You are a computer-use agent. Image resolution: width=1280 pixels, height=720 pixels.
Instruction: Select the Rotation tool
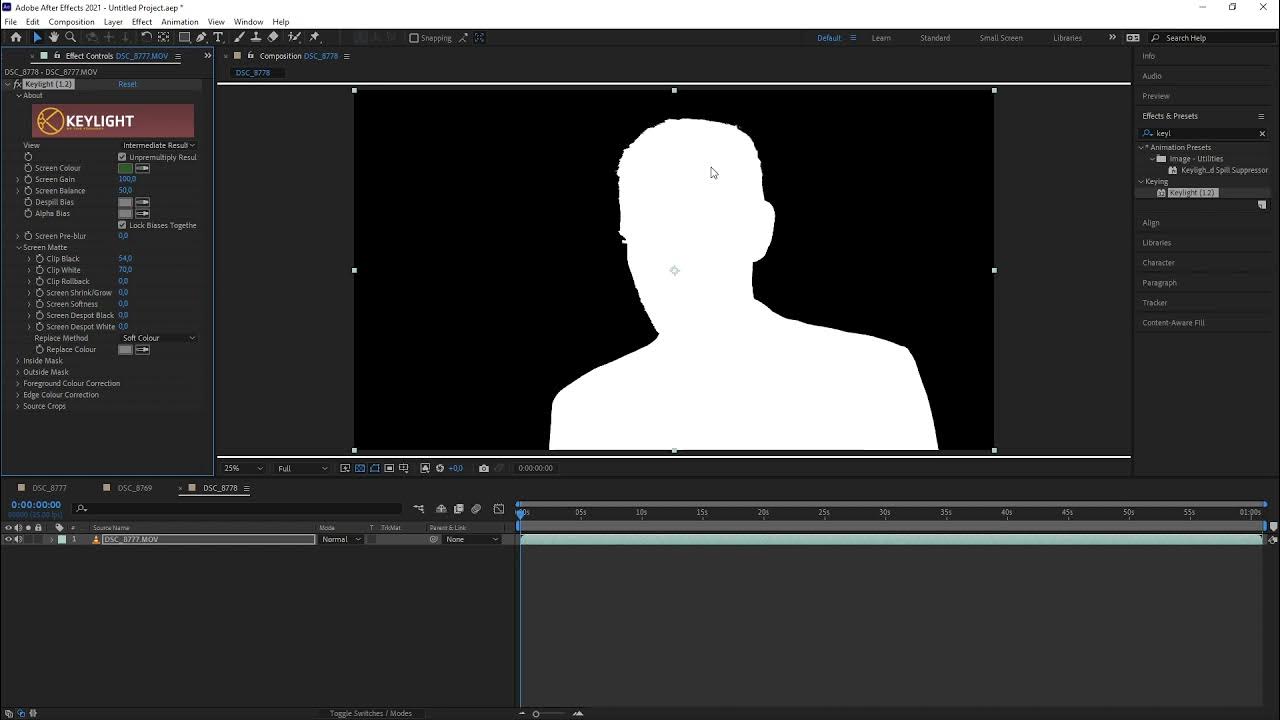(x=146, y=37)
